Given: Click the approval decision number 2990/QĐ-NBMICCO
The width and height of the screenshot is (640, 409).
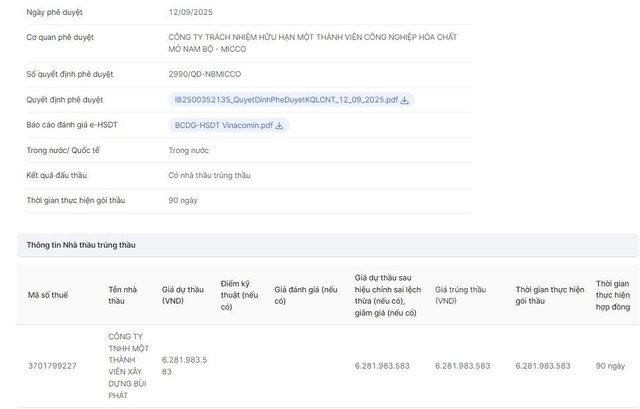Looking at the screenshot, I should [204, 74].
